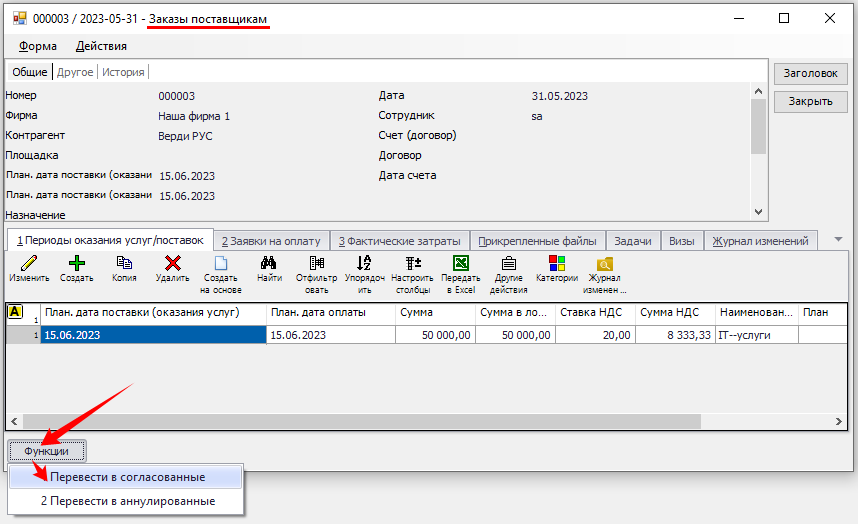
Task: Open Журнал изменений toolbar icon
Action: tap(605, 264)
